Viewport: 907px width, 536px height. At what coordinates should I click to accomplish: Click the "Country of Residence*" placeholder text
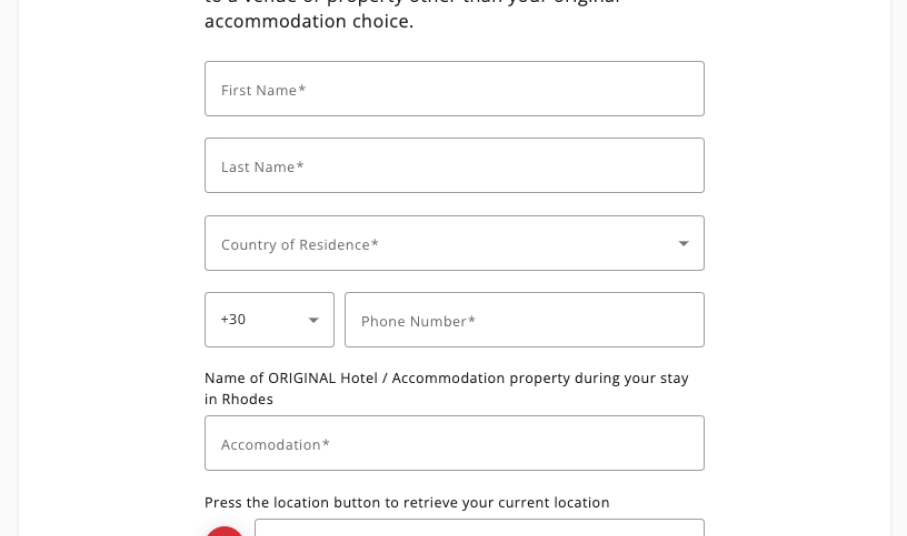pyautogui.click(x=300, y=245)
